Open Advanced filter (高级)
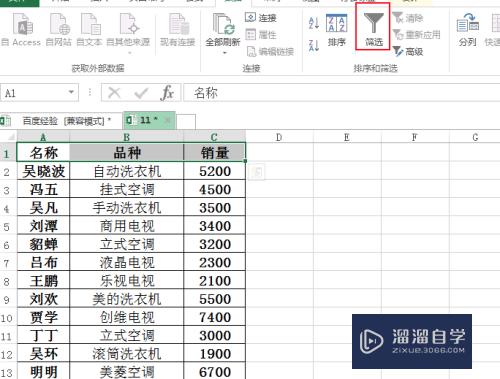The image size is (500, 379). [408, 52]
